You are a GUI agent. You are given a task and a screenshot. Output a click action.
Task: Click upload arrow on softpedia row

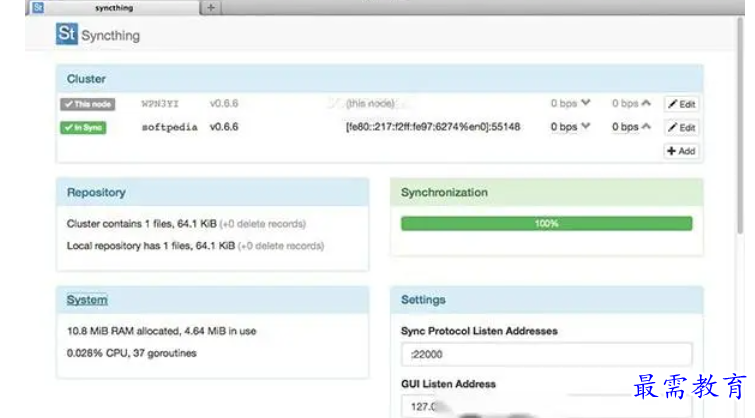click(x=646, y=126)
